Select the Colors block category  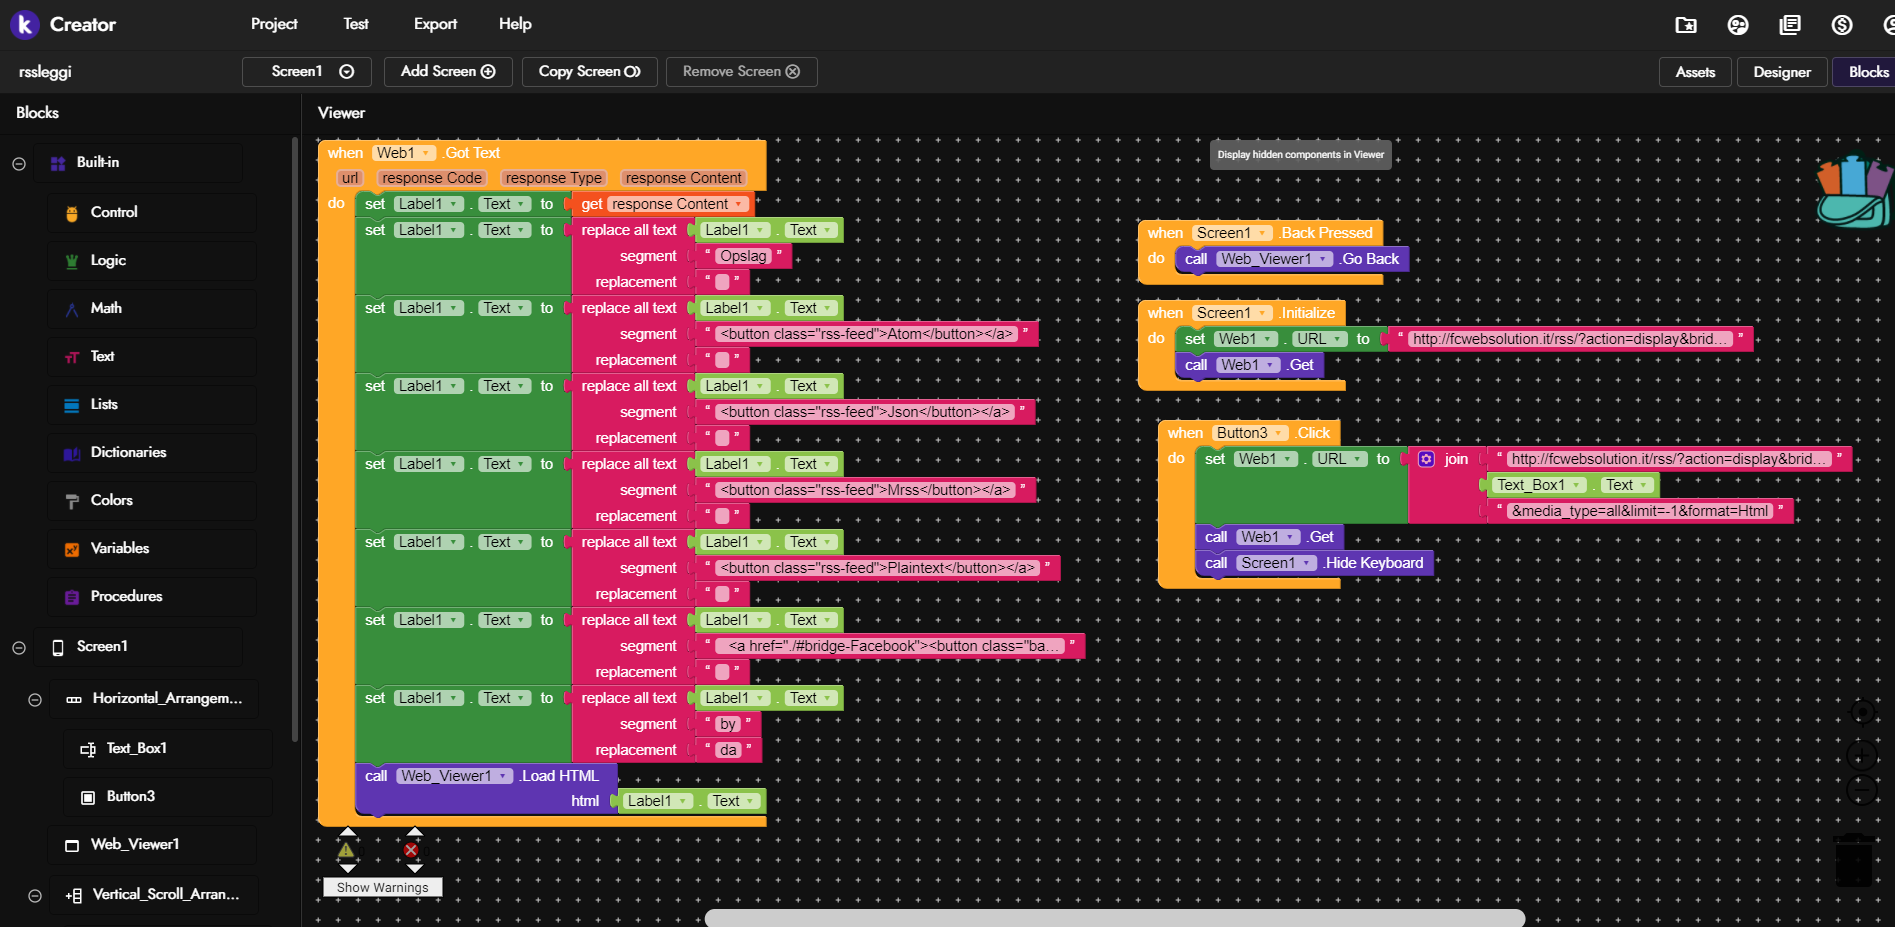tap(112, 500)
